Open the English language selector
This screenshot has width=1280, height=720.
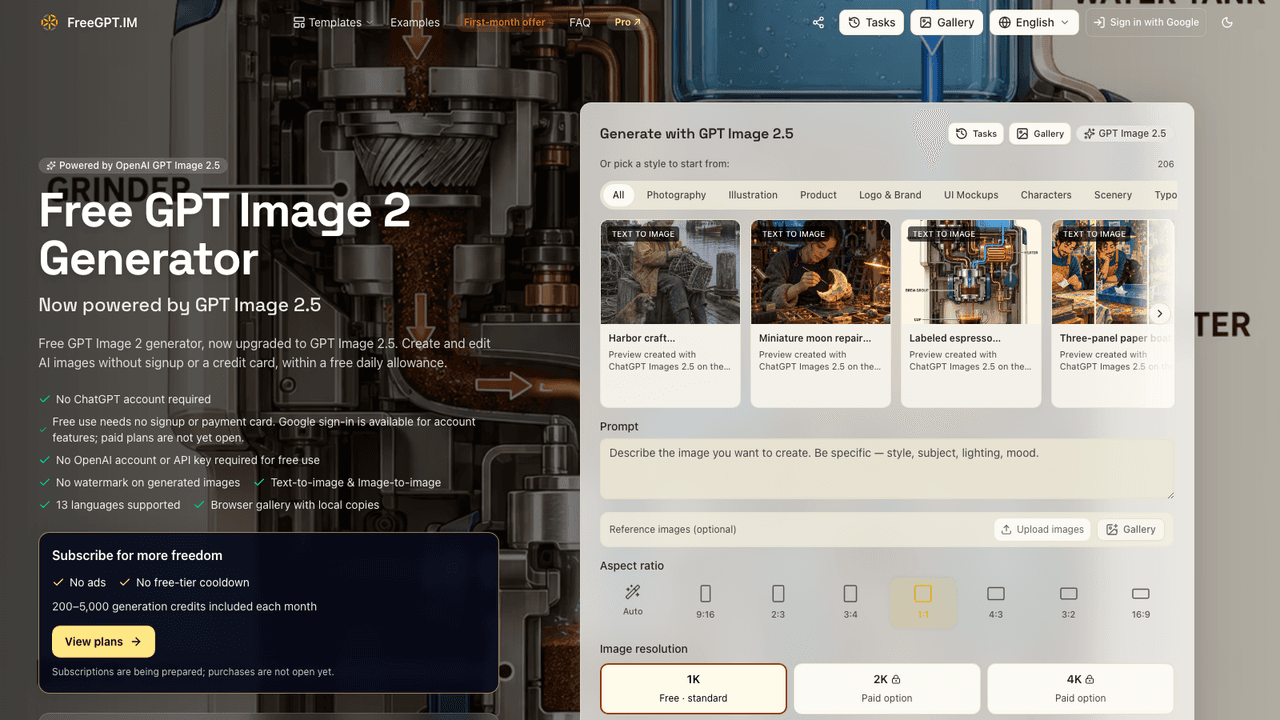click(1034, 22)
